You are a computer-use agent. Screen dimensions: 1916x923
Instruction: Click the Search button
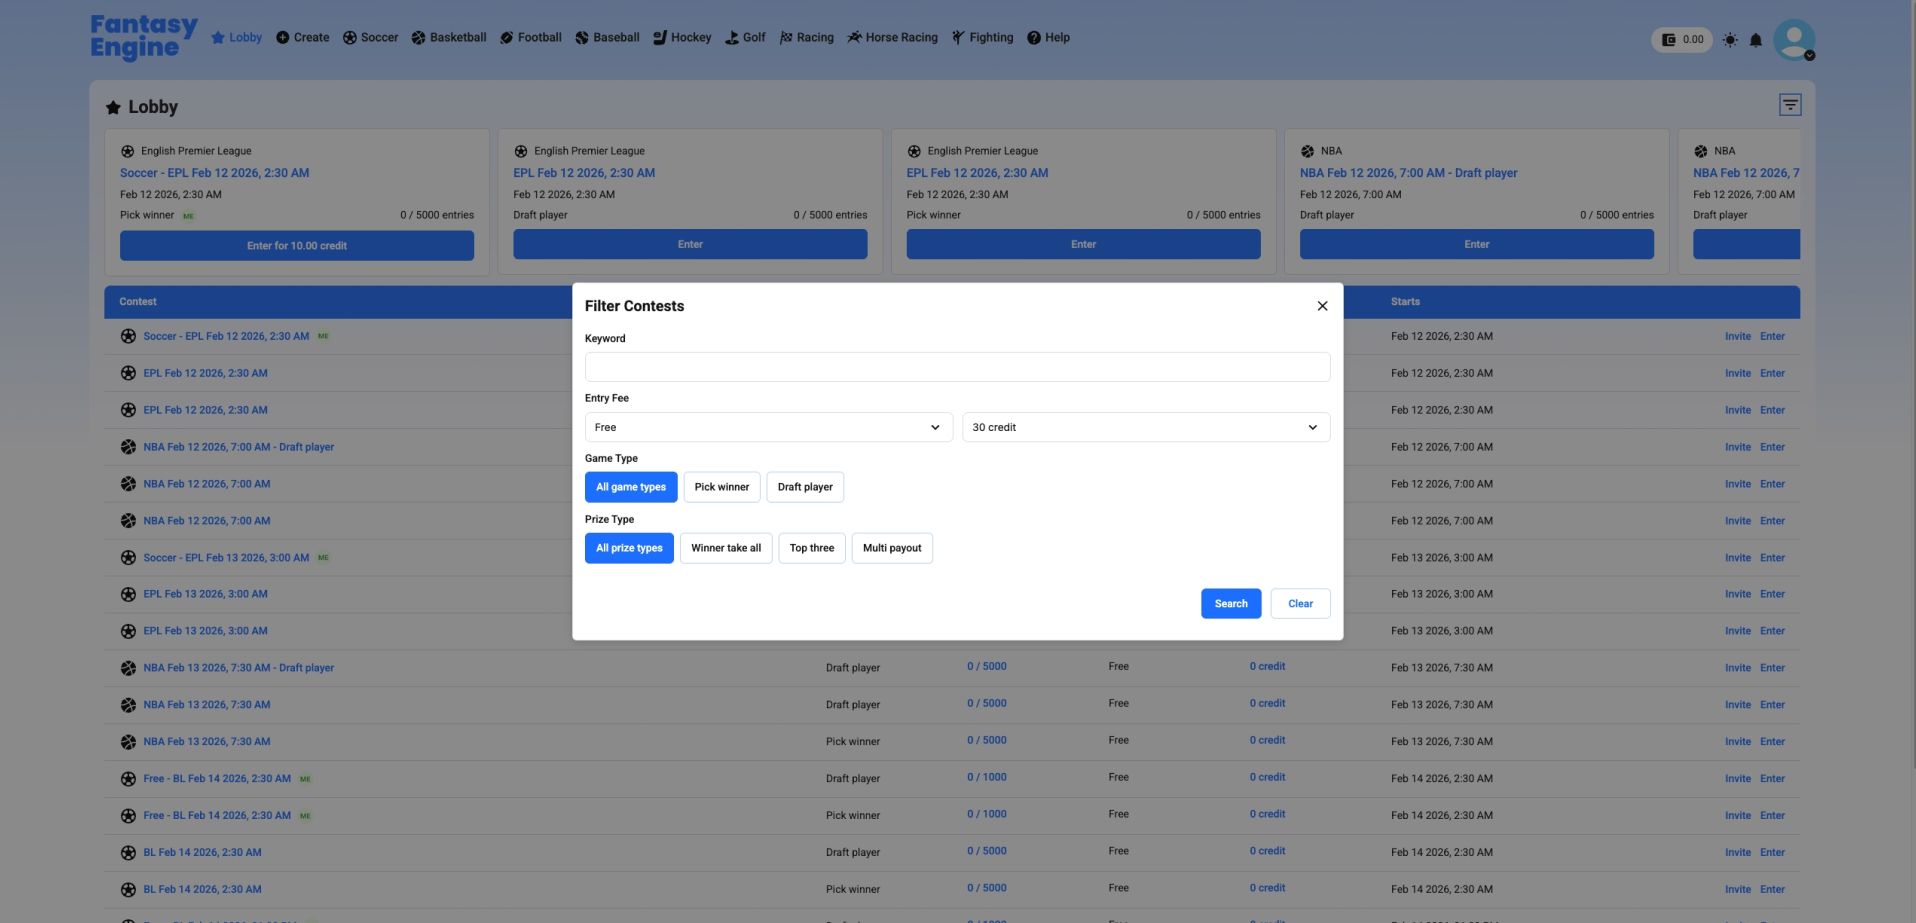pos(1231,604)
